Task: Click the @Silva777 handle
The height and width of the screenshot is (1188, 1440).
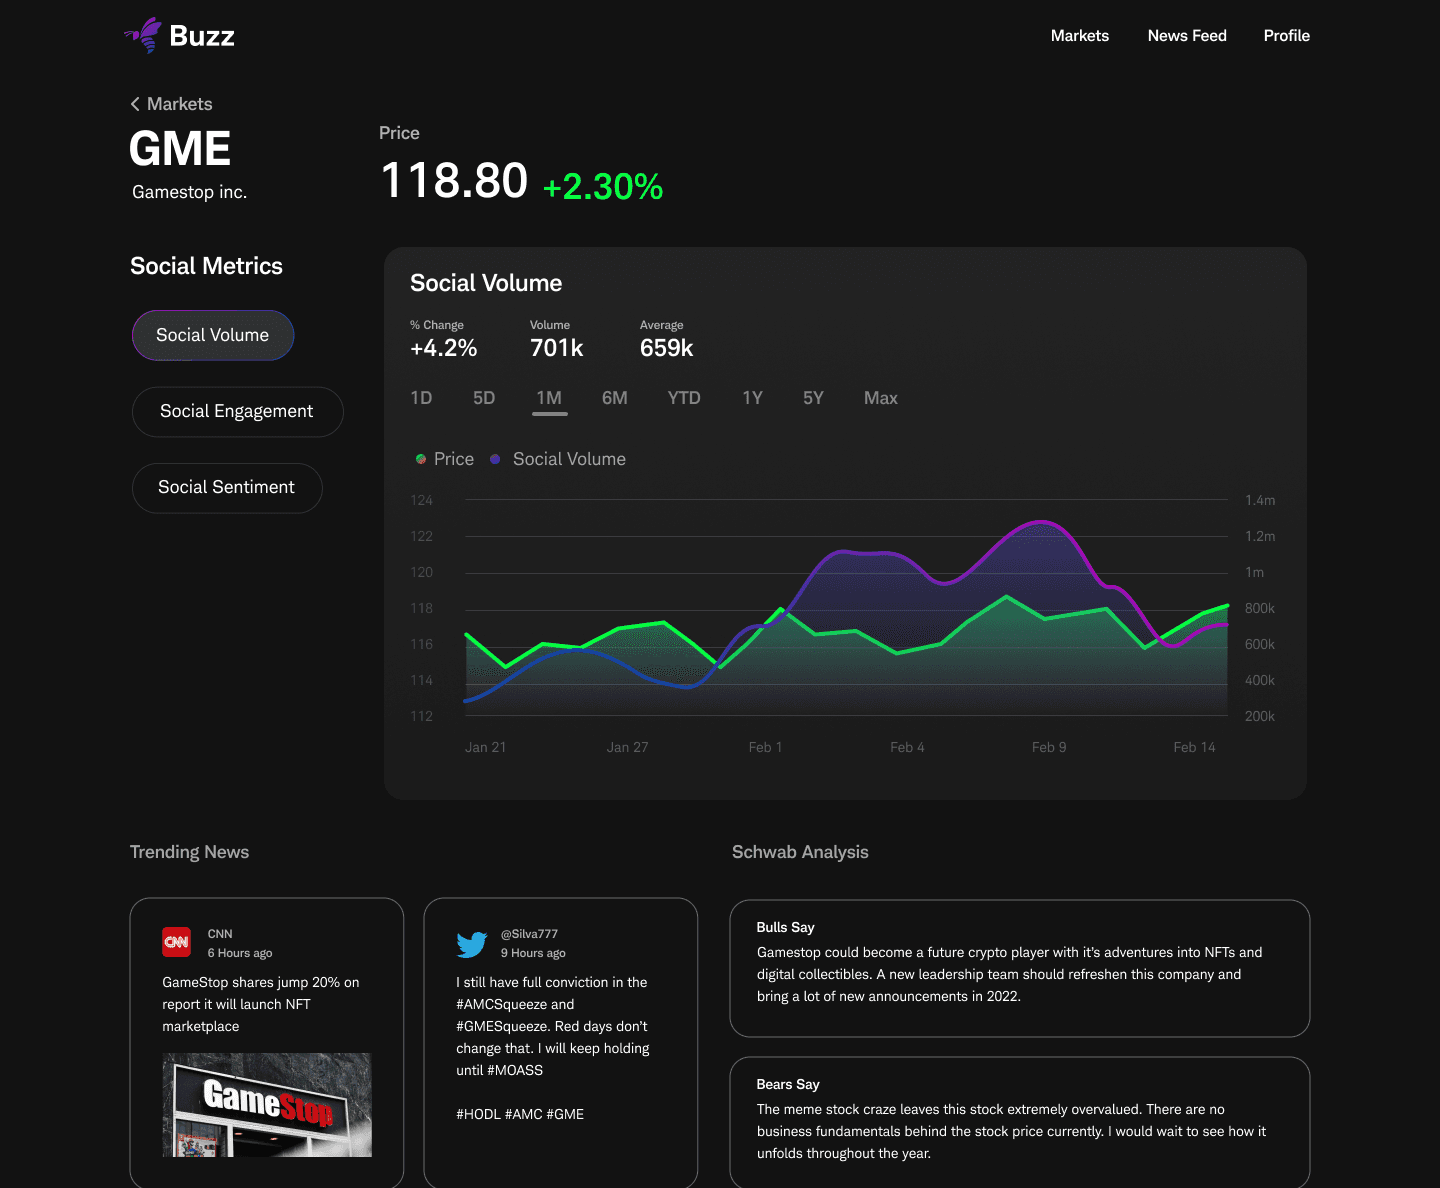Action: (x=529, y=934)
